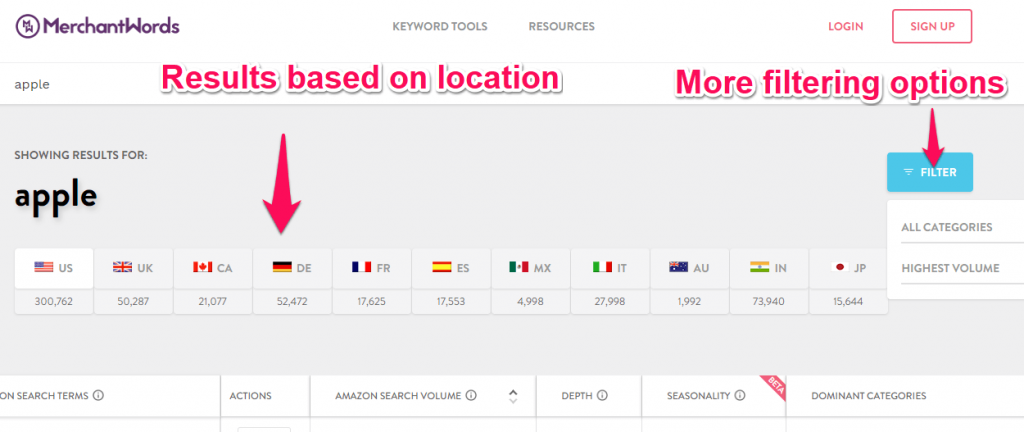
Task: Open the Highest Volume sort dropdown
Action: (950, 268)
